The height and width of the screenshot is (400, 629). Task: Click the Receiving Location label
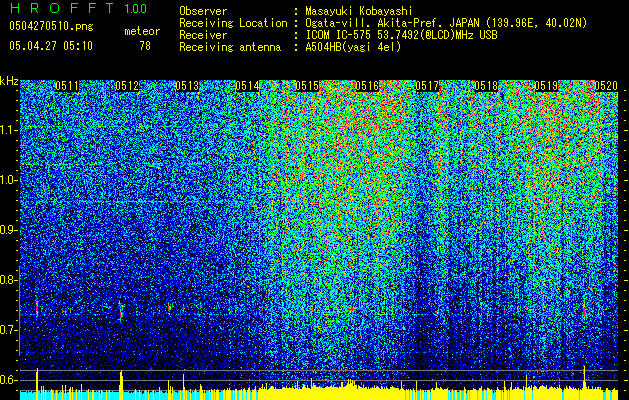(233, 23)
